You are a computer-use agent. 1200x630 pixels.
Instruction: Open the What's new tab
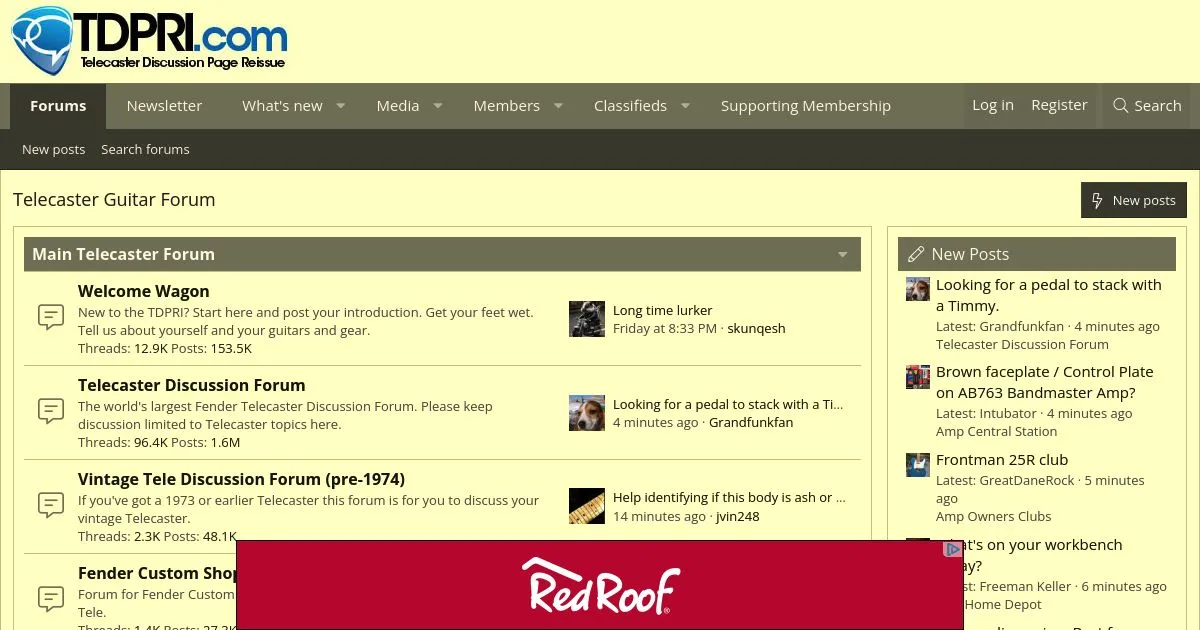[282, 106]
